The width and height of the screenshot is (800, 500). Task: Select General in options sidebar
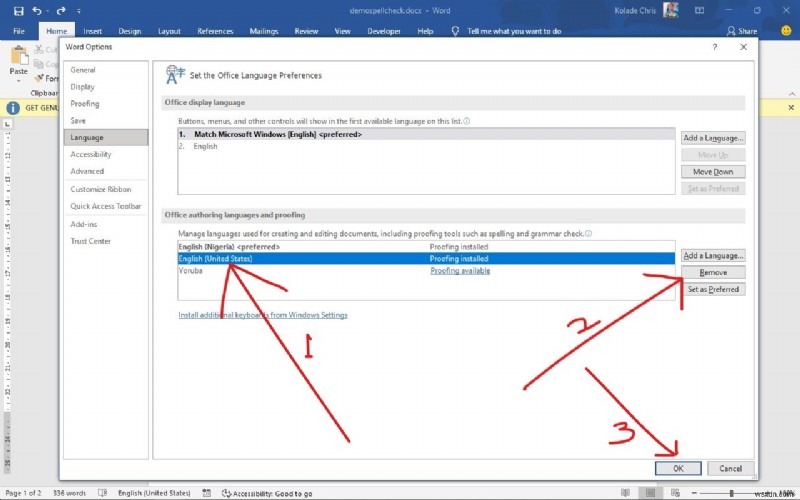(x=106, y=70)
